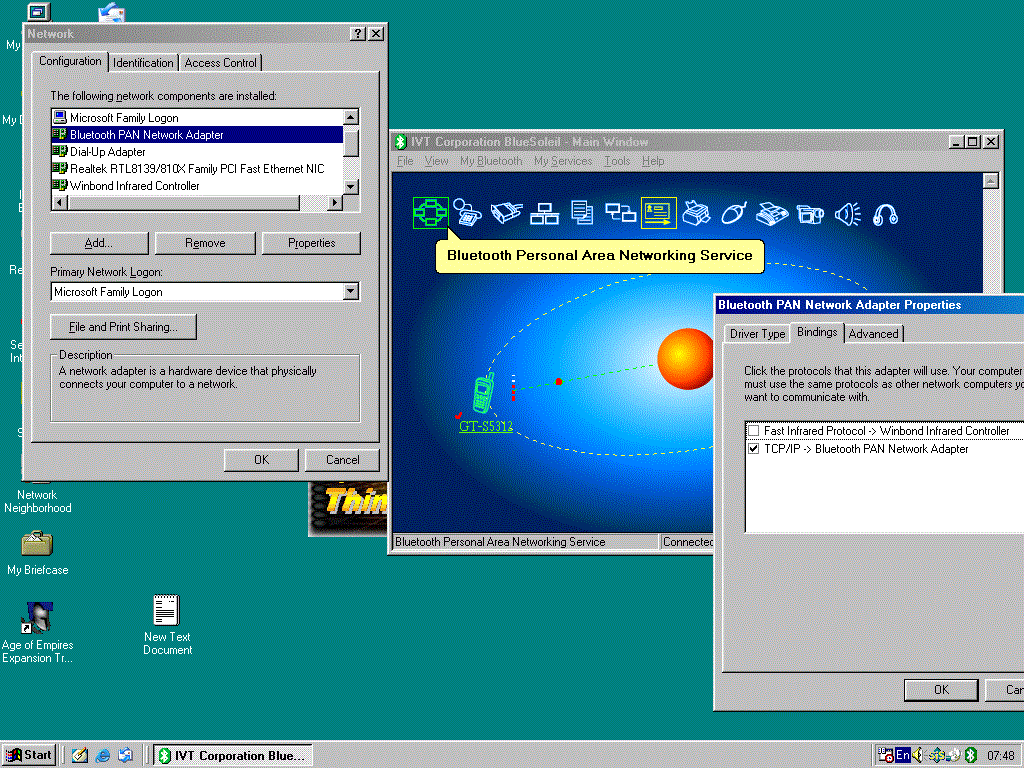
Task: Select the Serial Port service icon
Action: (x=506, y=213)
